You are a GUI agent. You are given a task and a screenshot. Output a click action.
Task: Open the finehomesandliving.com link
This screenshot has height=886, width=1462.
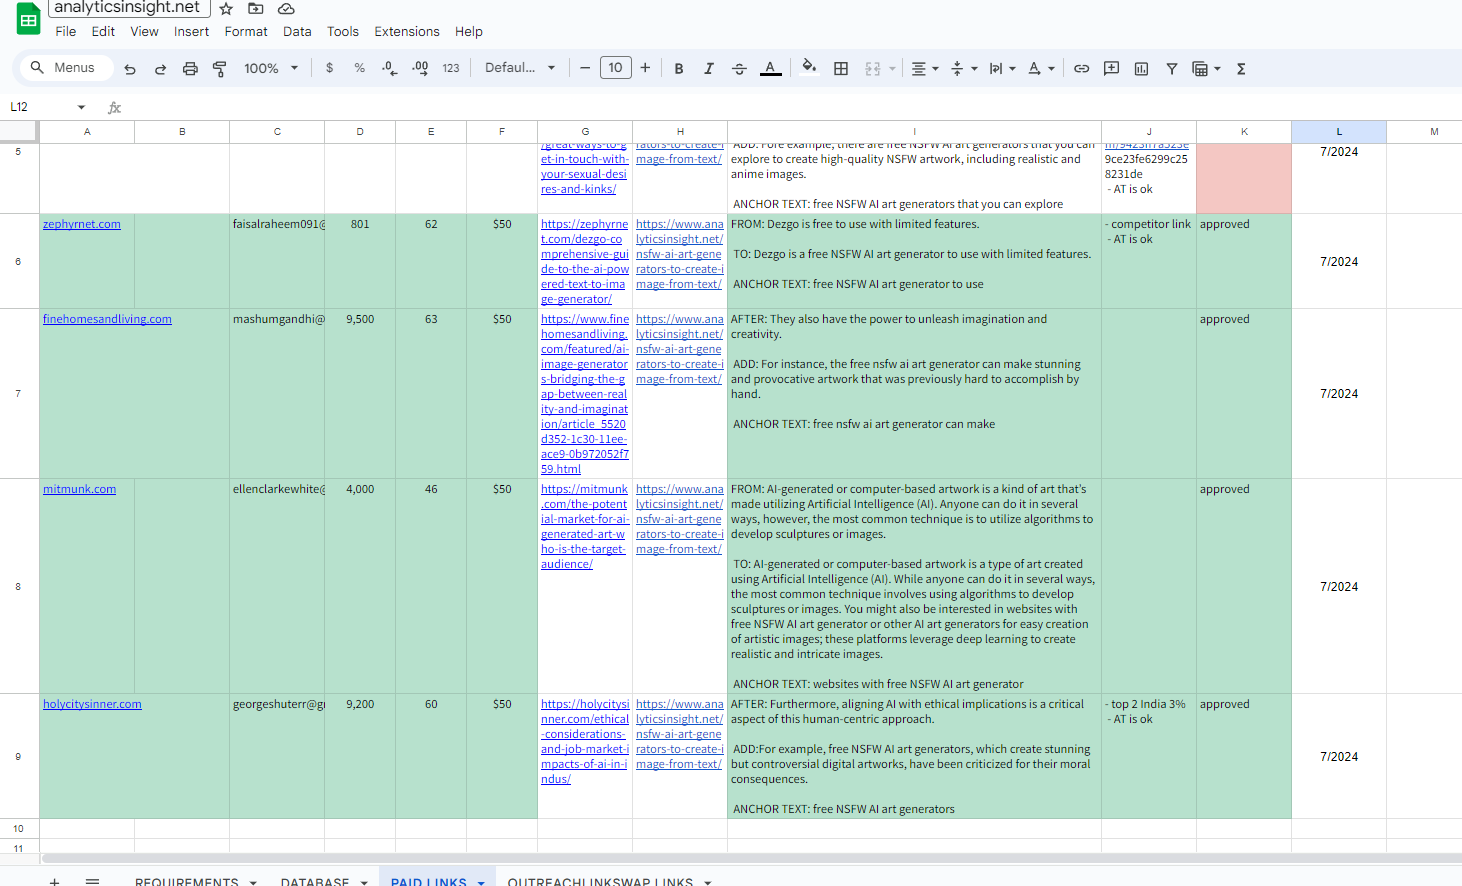[107, 319]
